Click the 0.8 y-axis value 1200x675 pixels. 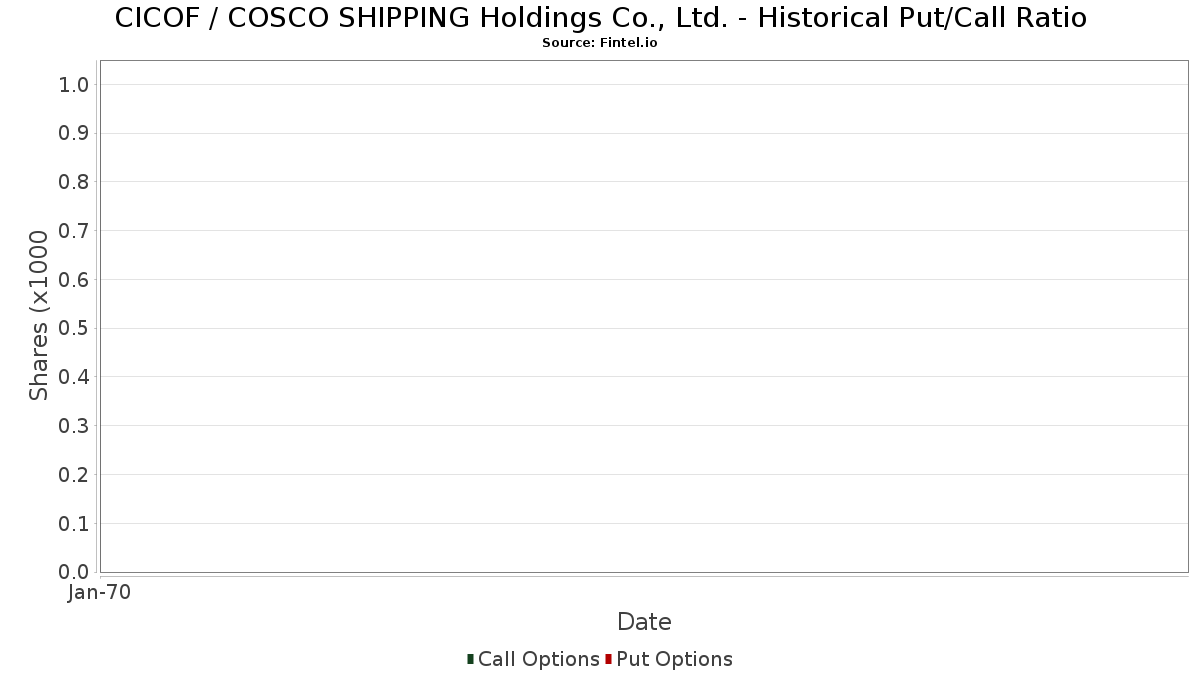[x=75, y=182]
